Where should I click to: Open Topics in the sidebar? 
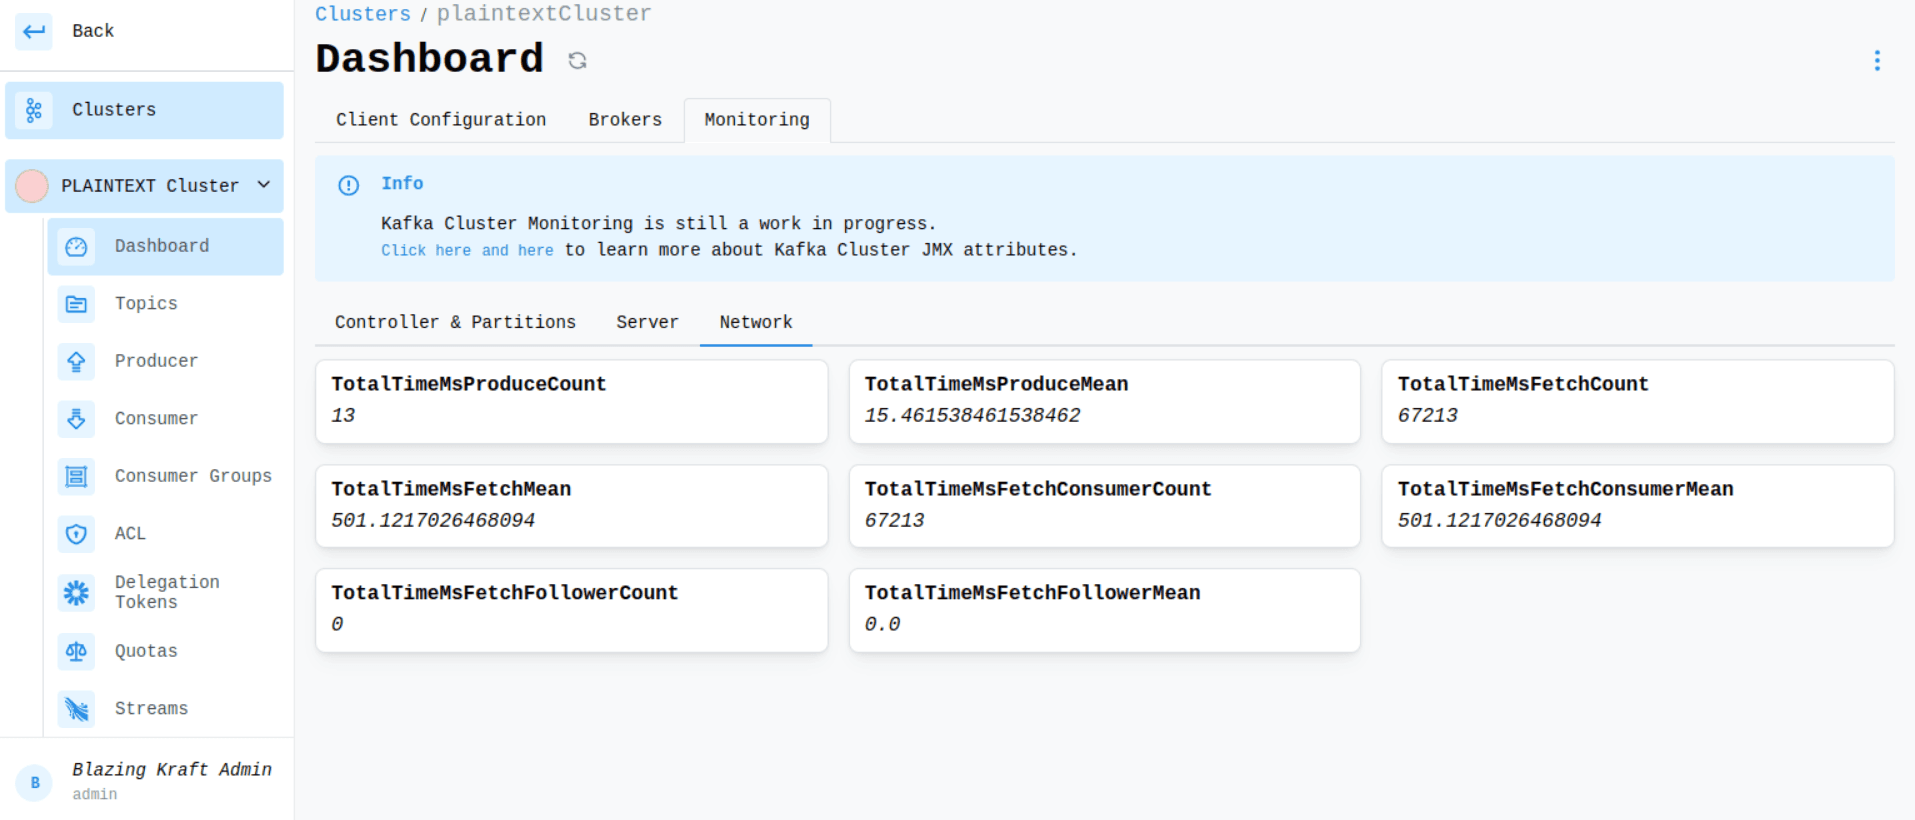165,304
